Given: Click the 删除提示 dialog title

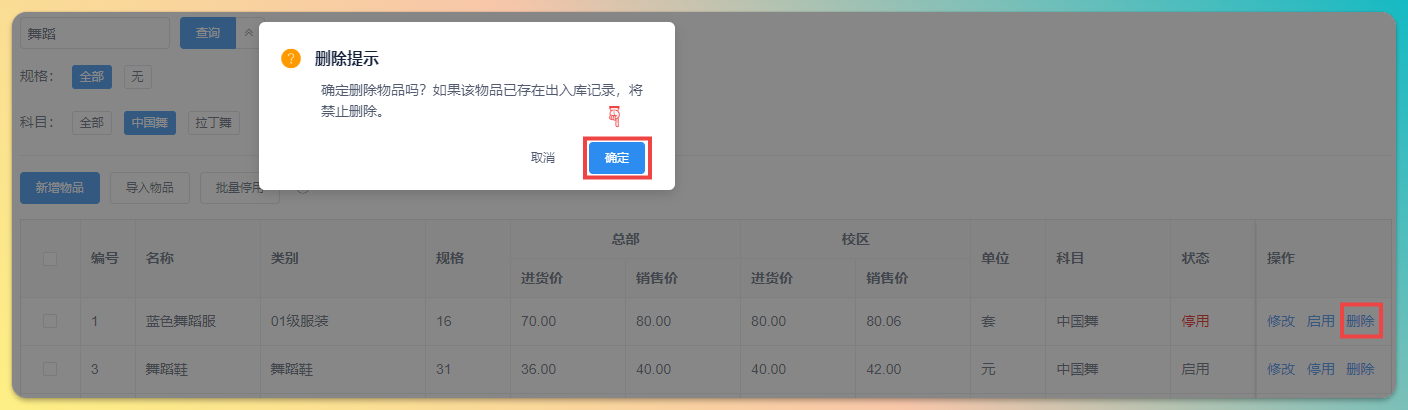Looking at the screenshot, I should (x=347, y=59).
